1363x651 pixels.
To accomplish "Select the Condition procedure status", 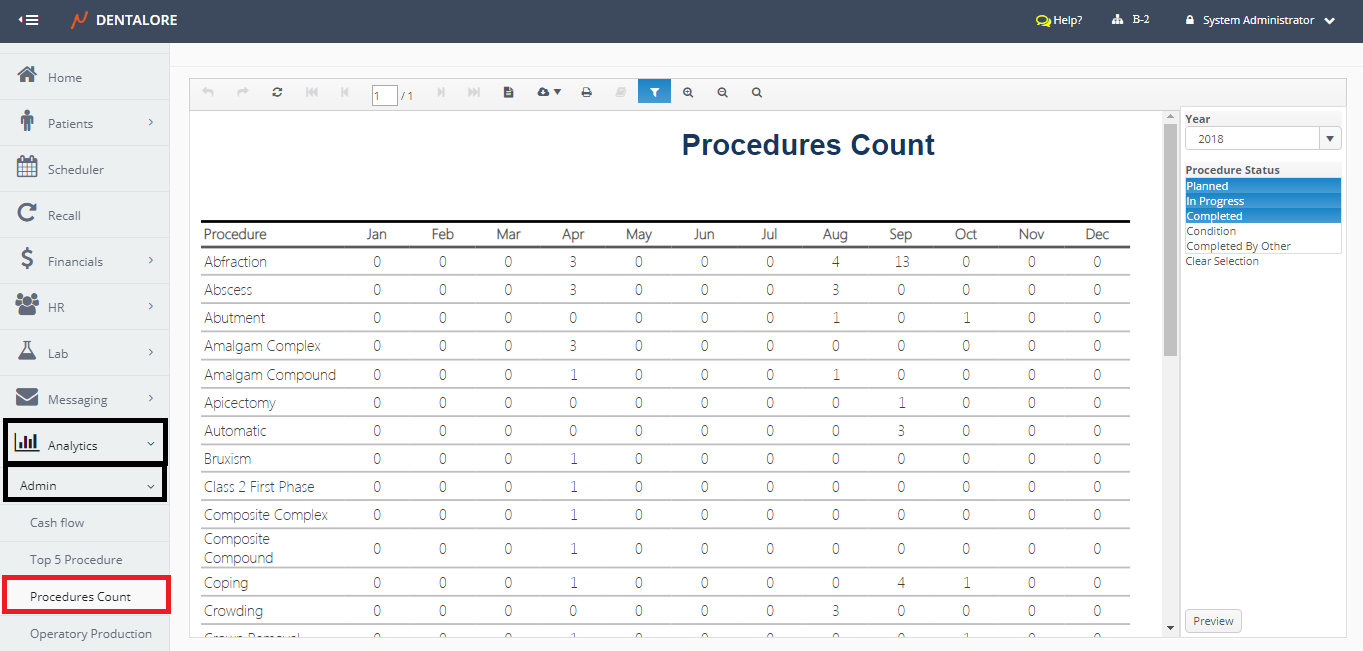I will [x=1211, y=231].
